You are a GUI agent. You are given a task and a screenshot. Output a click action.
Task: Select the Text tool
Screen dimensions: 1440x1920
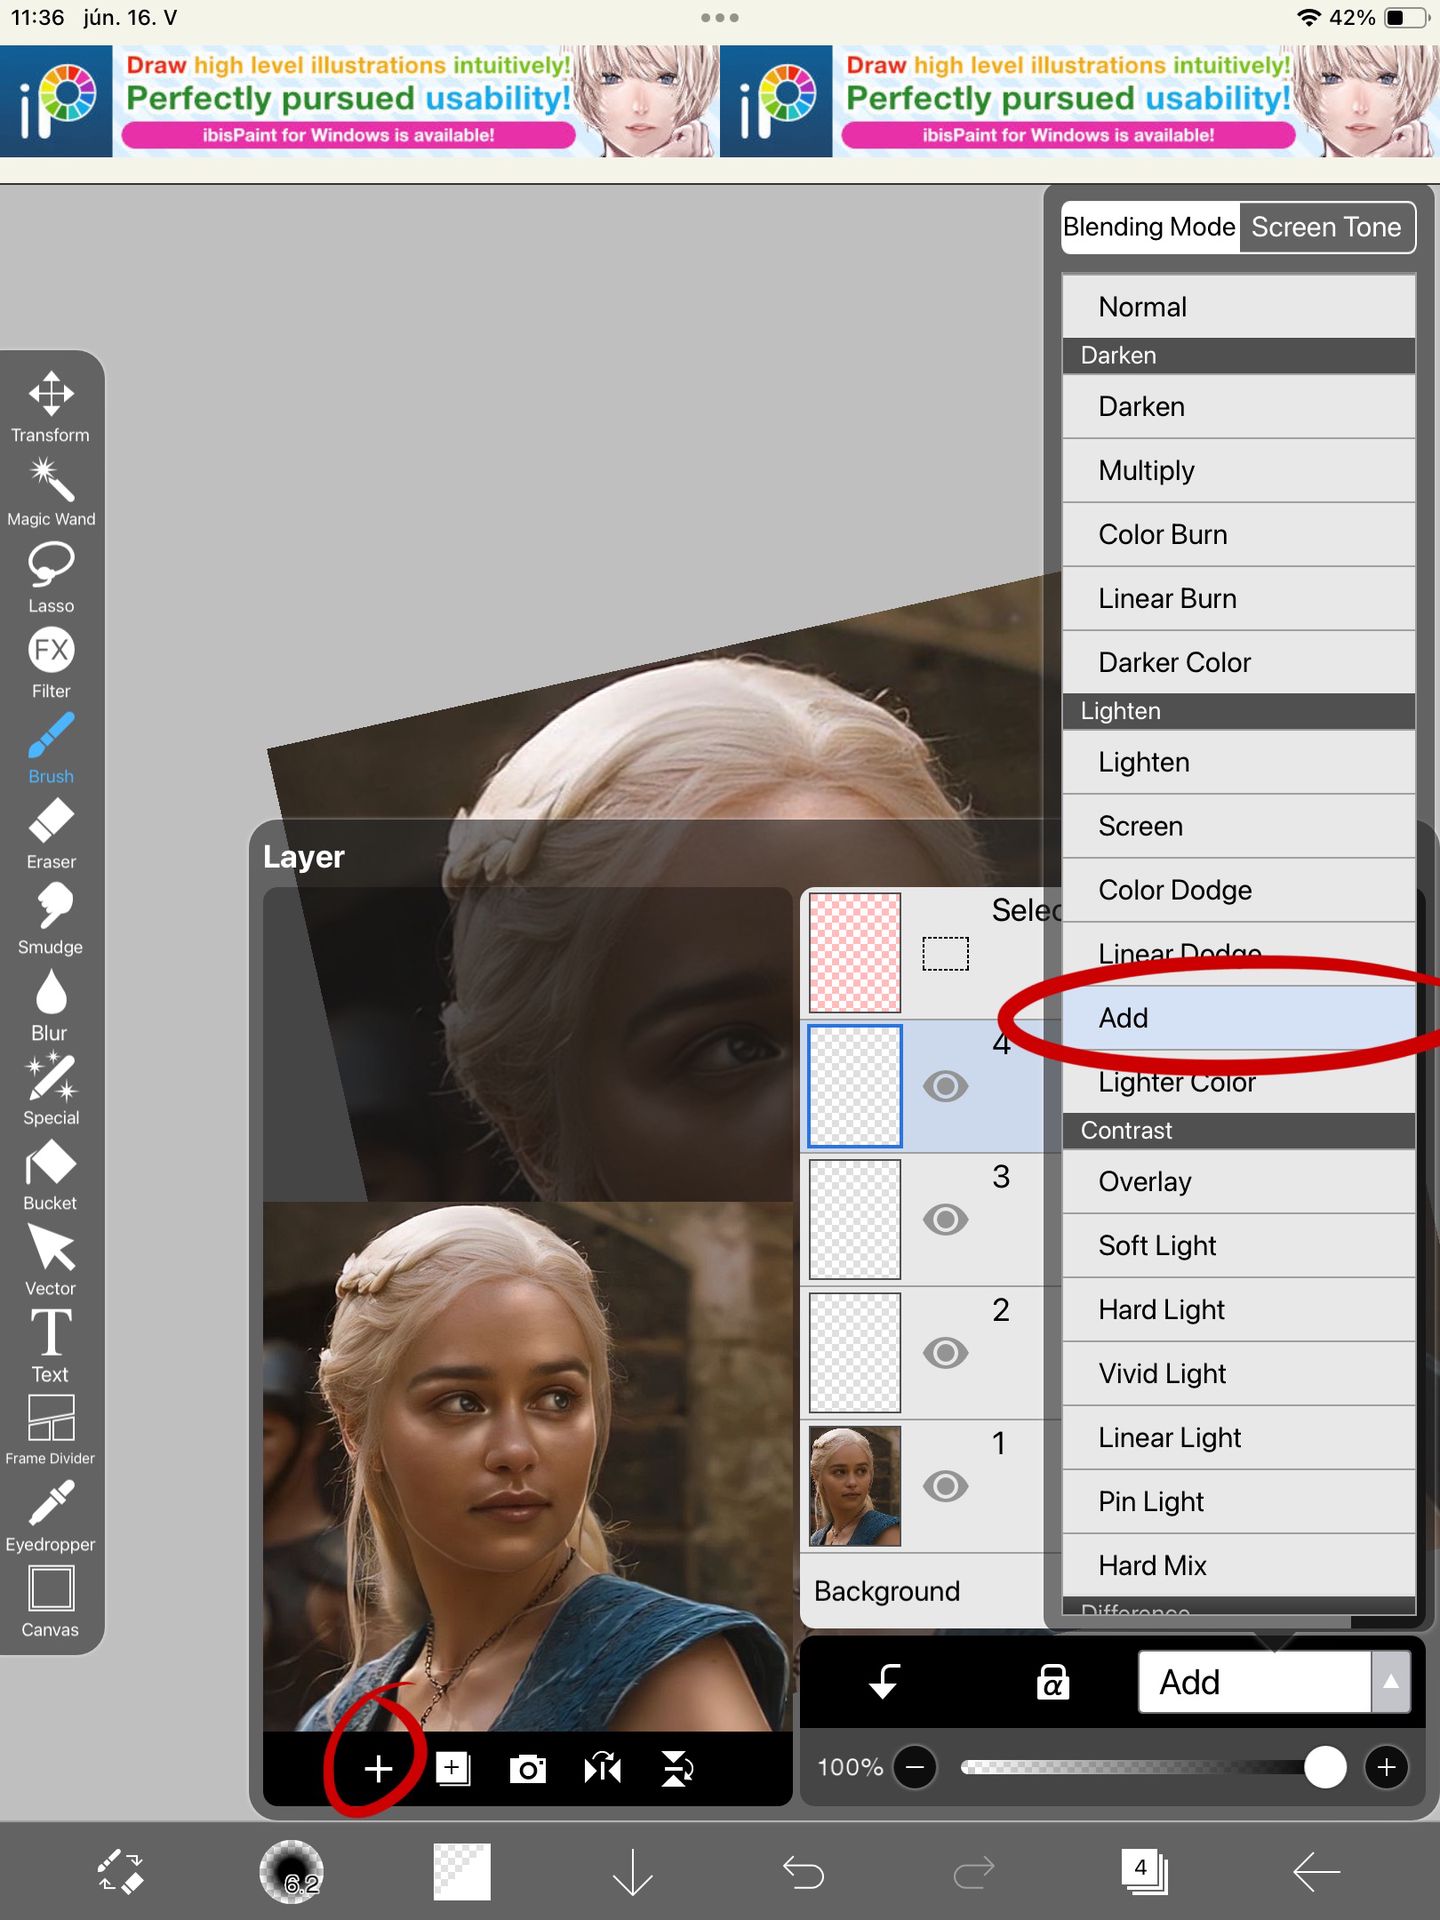(x=51, y=1346)
